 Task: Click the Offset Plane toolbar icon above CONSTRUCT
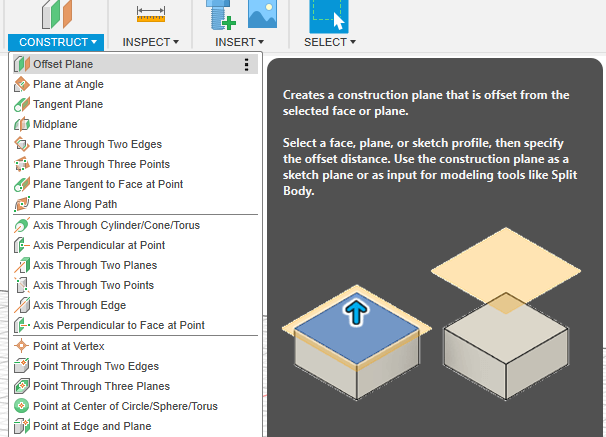pos(57,15)
